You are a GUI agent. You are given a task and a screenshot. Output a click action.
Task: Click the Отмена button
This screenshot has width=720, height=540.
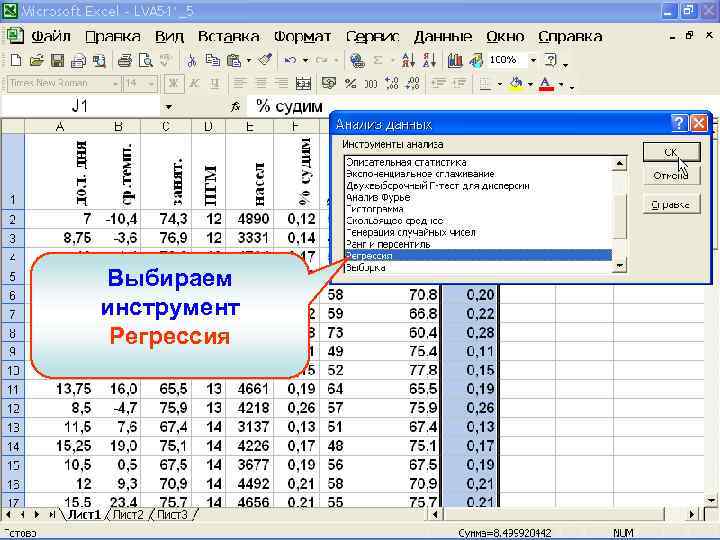[x=671, y=176]
